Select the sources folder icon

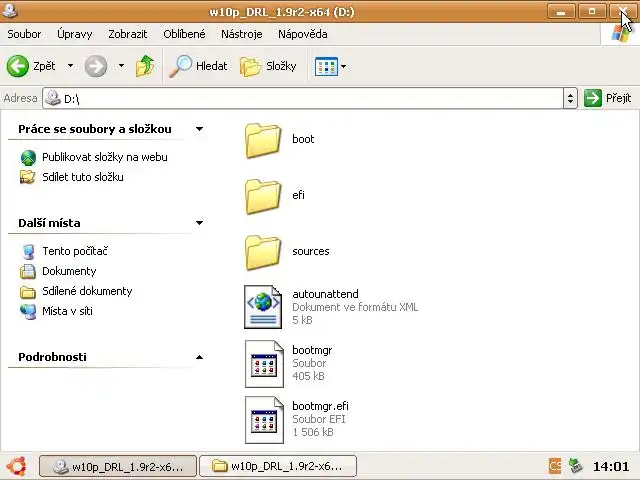(263, 252)
